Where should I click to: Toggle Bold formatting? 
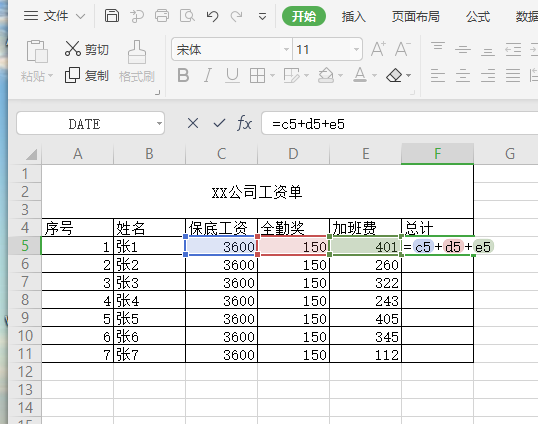click(x=183, y=75)
